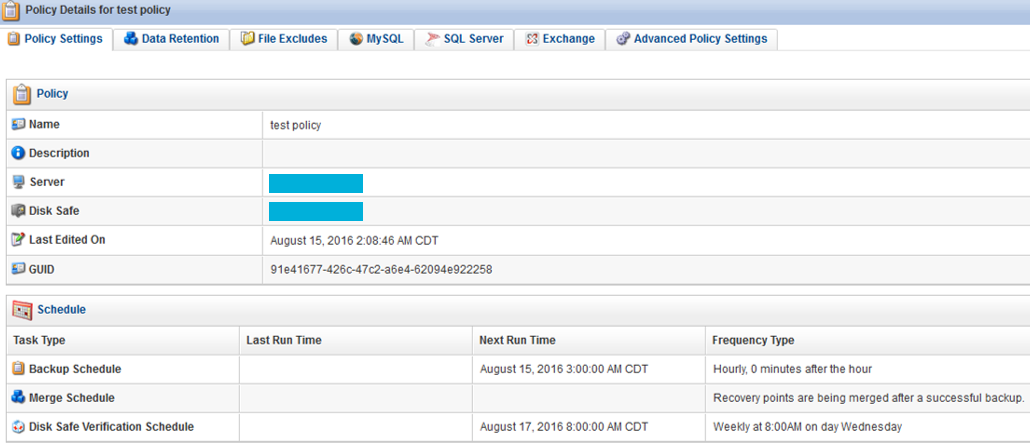Click the 'test policy' name value
Screen dimensions: 1030x448
point(296,125)
